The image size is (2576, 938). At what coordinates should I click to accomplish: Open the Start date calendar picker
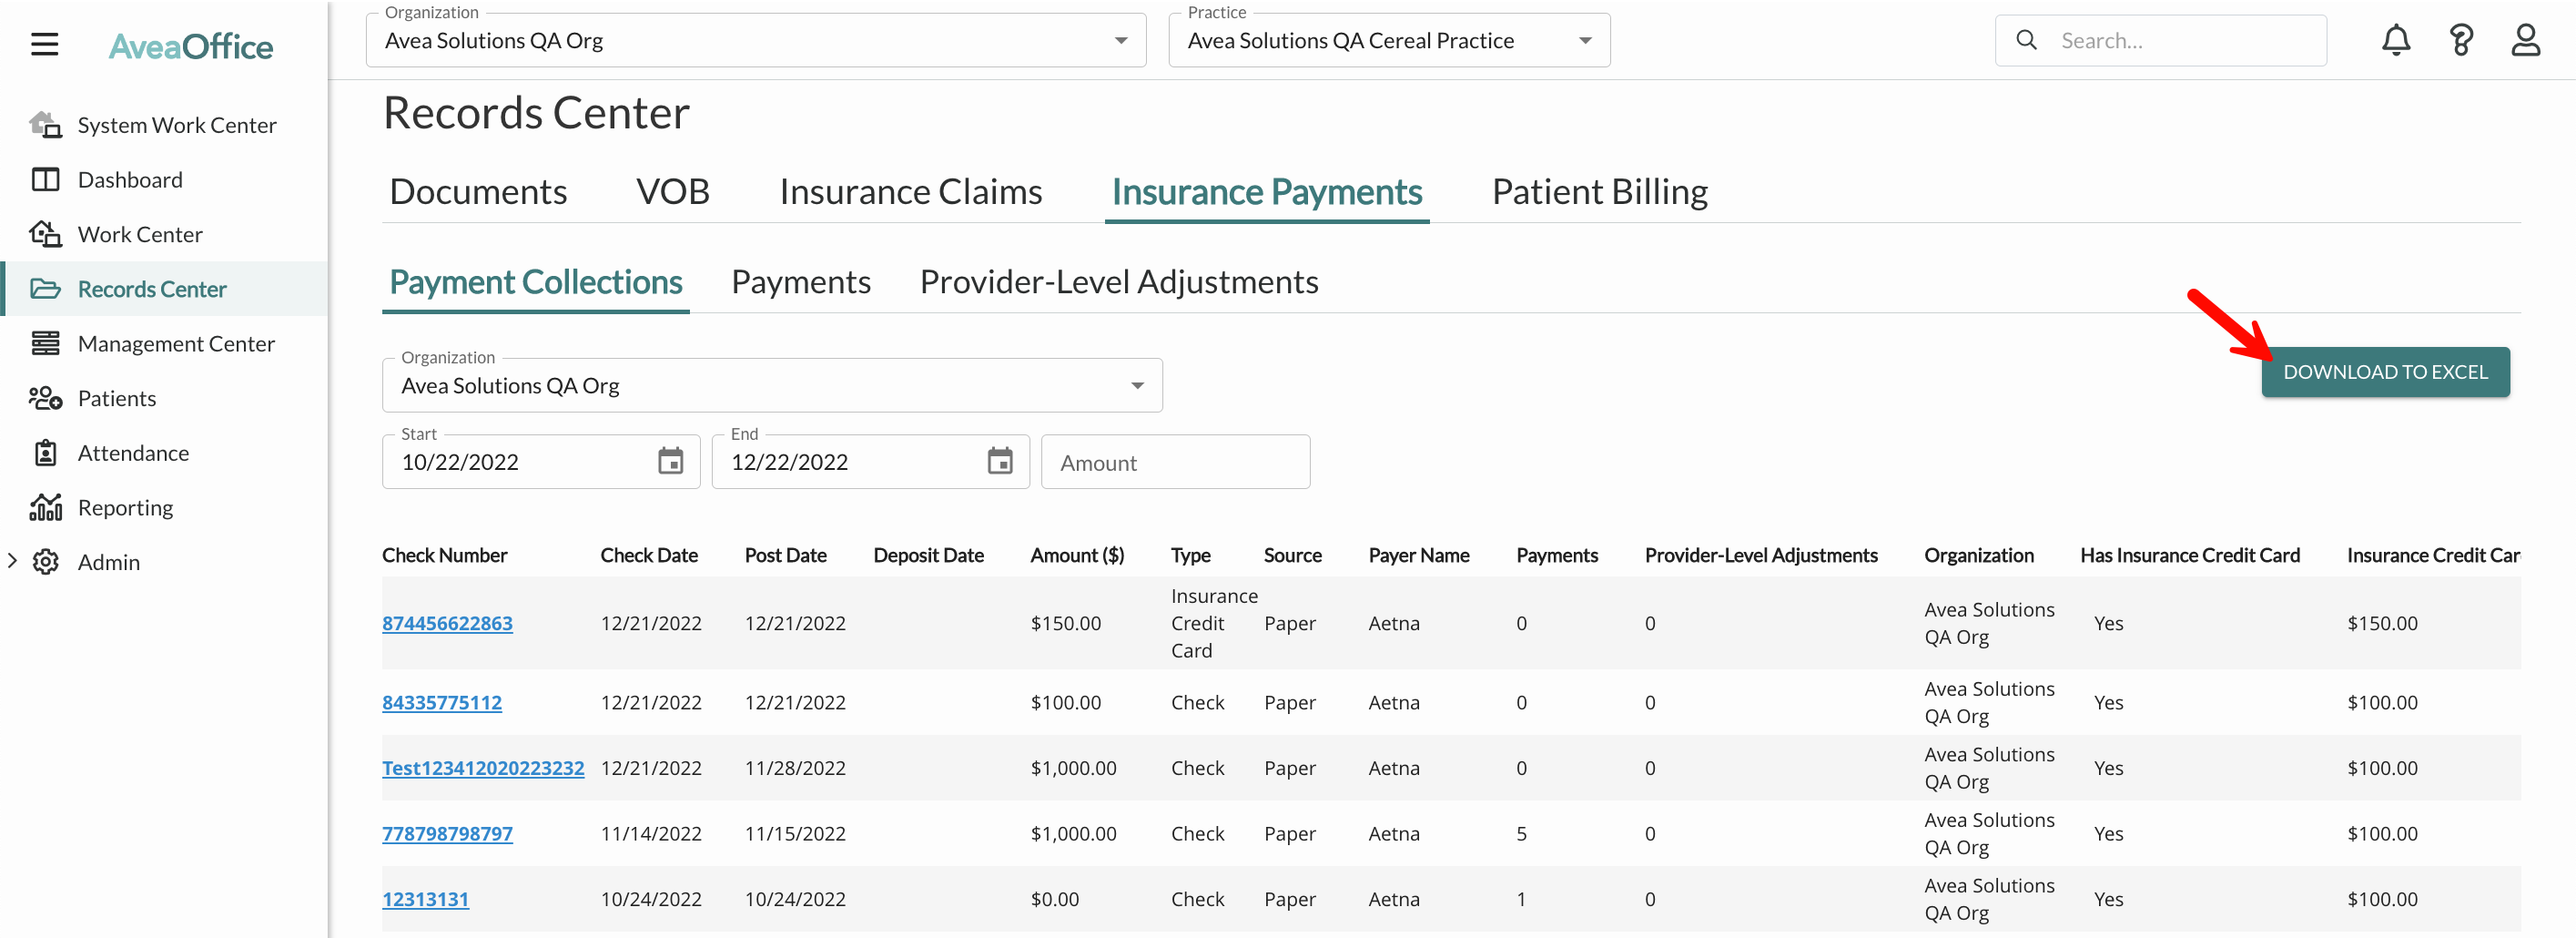pos(670,461)
